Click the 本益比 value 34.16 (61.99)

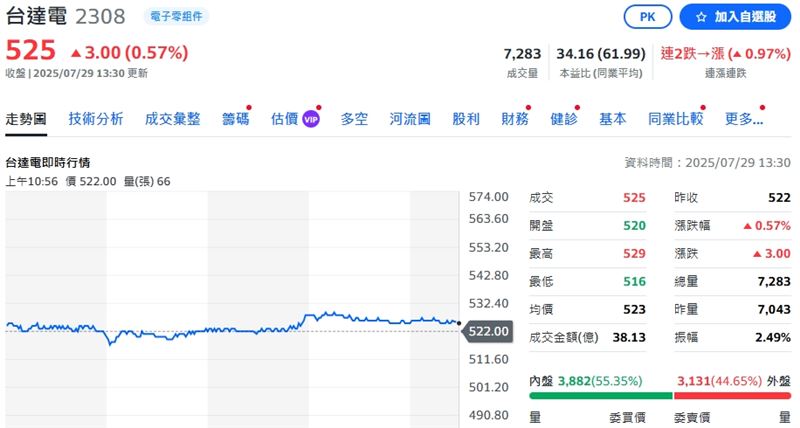click(601, 54)
